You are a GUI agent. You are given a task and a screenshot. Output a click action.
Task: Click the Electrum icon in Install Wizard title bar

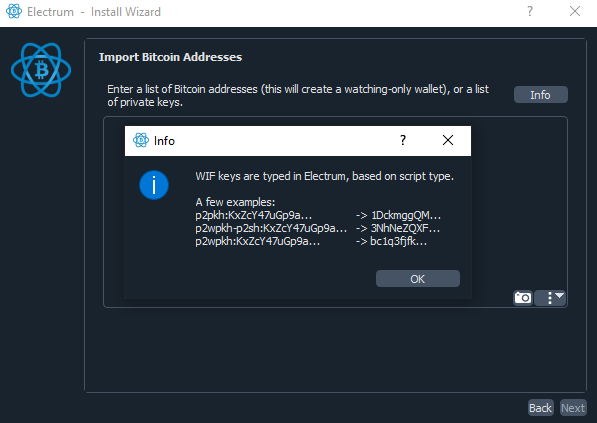(x=14, y=11)
